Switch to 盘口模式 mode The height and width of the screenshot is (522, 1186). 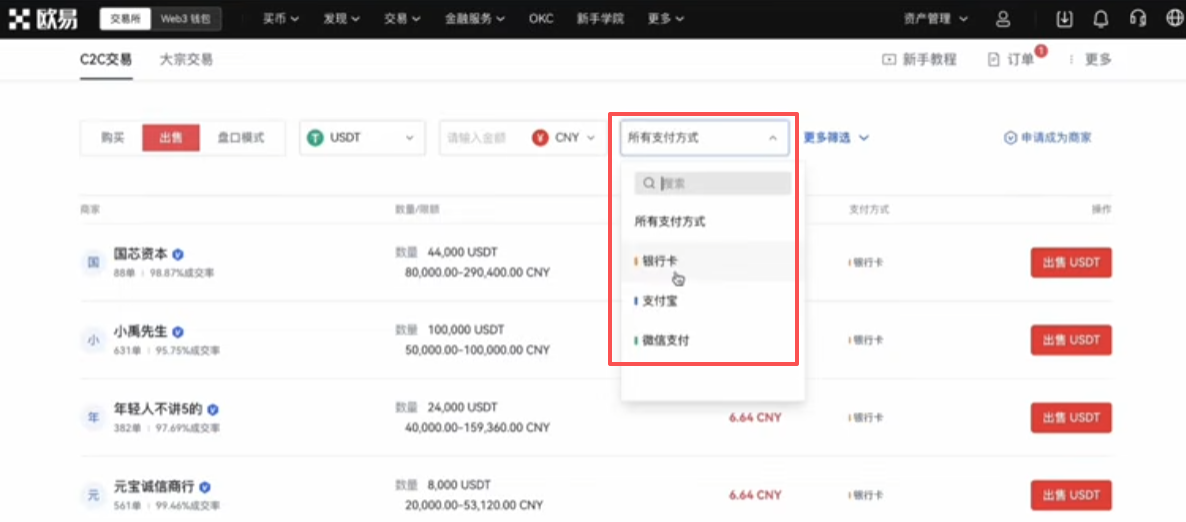pyautogui.click(x=241, y=138)
